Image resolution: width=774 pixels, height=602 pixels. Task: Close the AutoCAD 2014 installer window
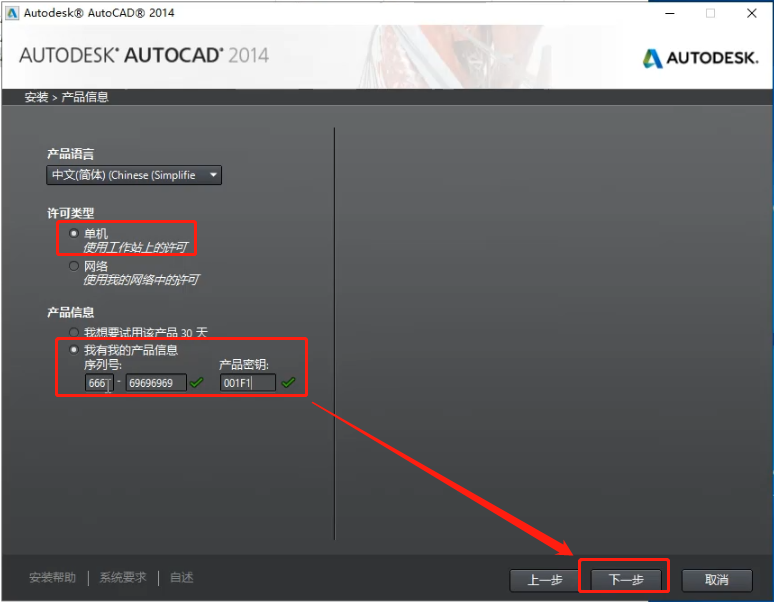(752, 13)
